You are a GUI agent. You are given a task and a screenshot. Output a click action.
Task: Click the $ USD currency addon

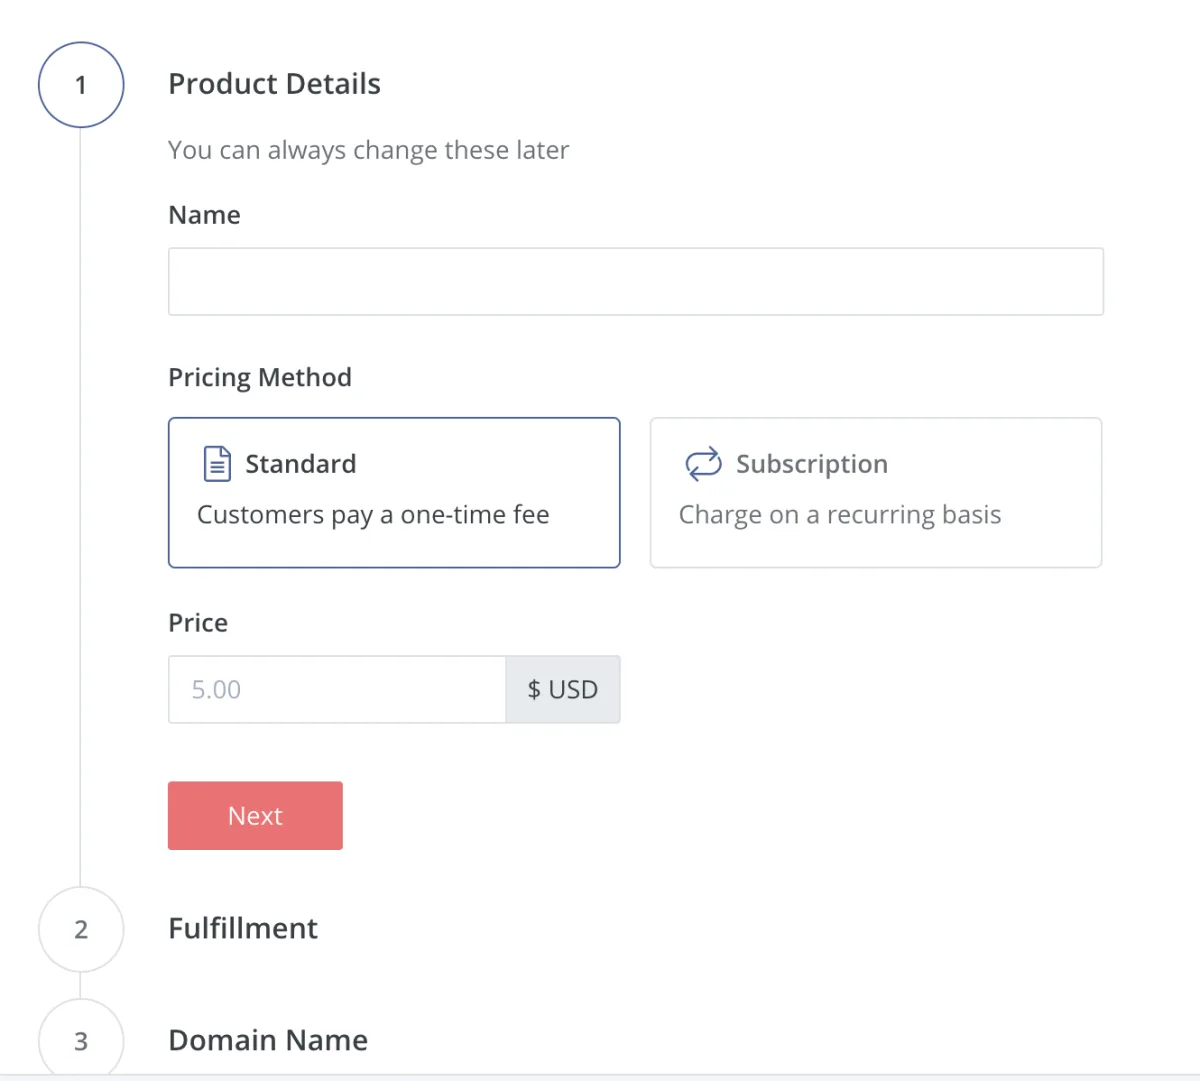coord(563,690)
